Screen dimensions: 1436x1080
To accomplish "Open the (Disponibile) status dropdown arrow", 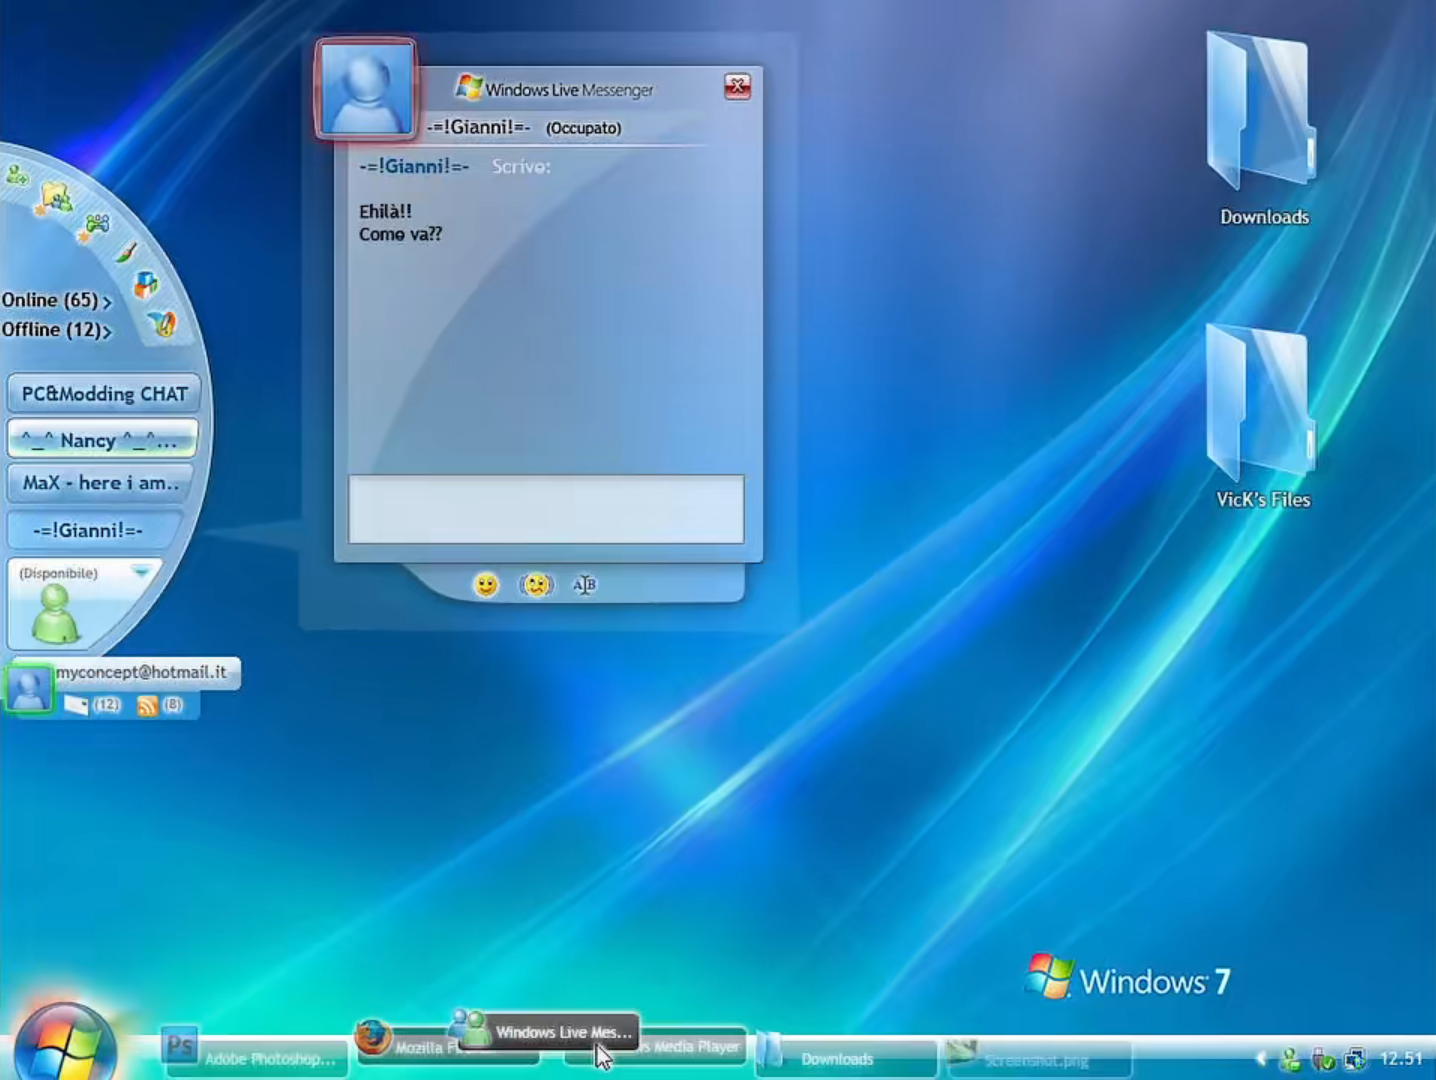I will (x=140, y=572).
